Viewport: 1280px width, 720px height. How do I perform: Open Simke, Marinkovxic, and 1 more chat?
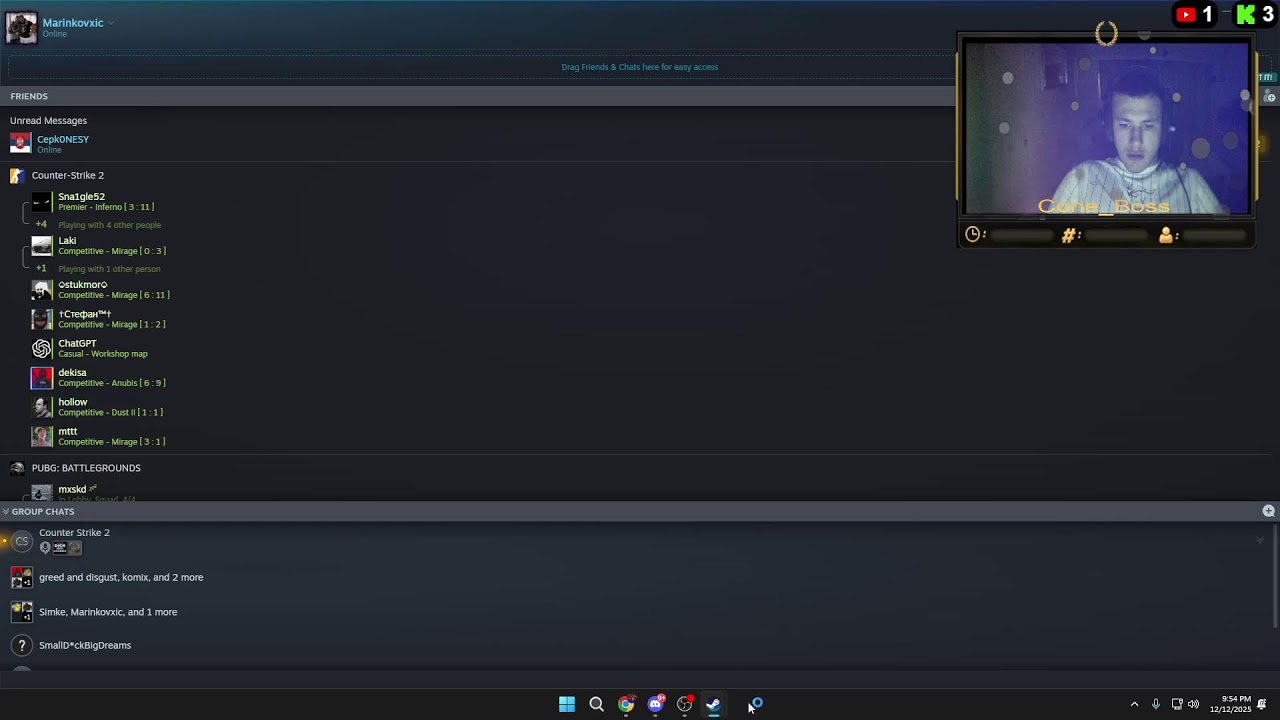(x=108, y=612)
